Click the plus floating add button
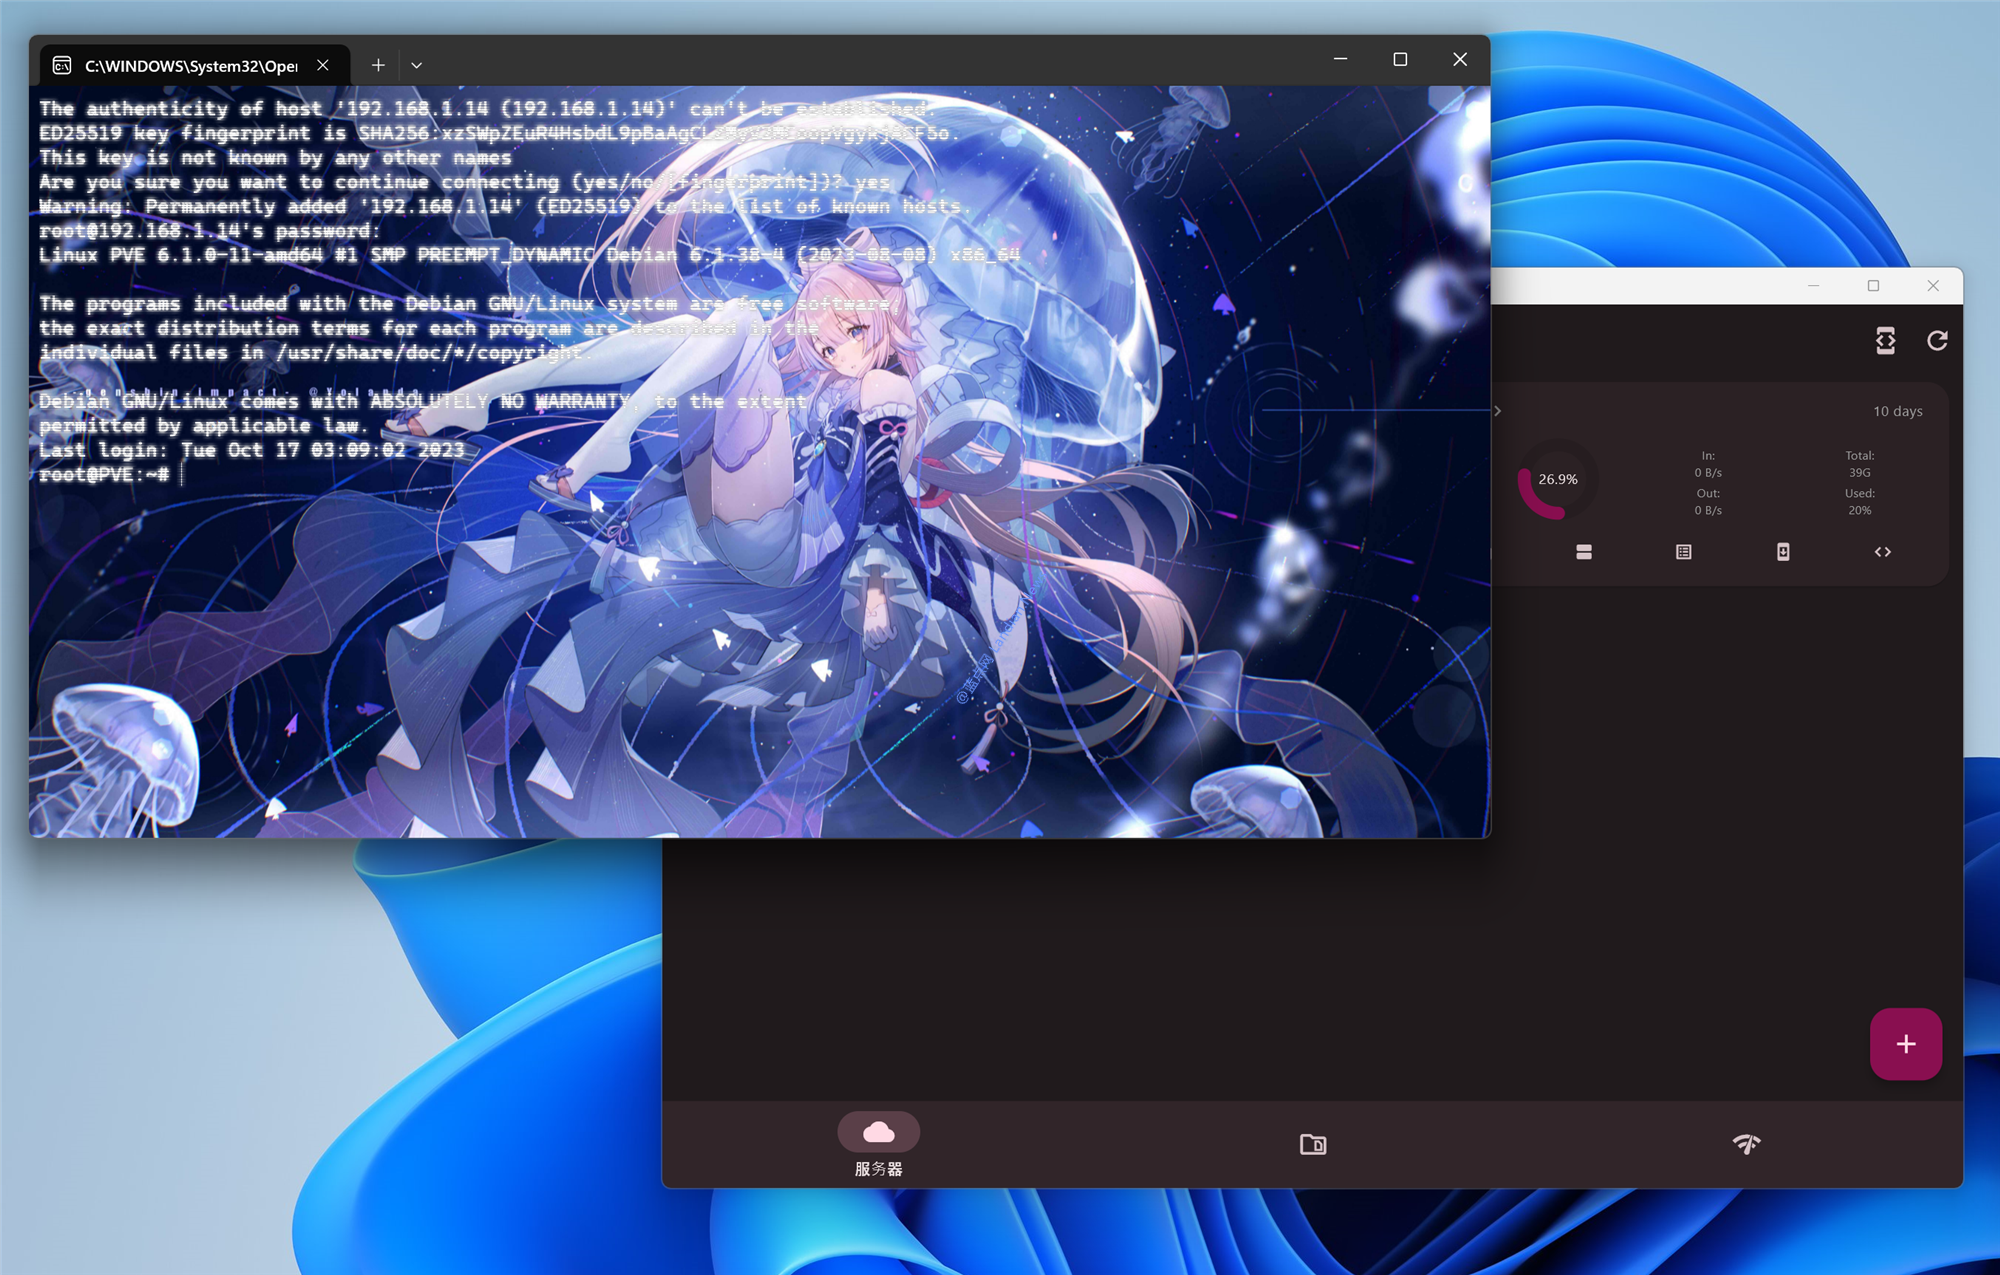This screenshot has width=2000, height=1275. (x=1905, y=1044)
